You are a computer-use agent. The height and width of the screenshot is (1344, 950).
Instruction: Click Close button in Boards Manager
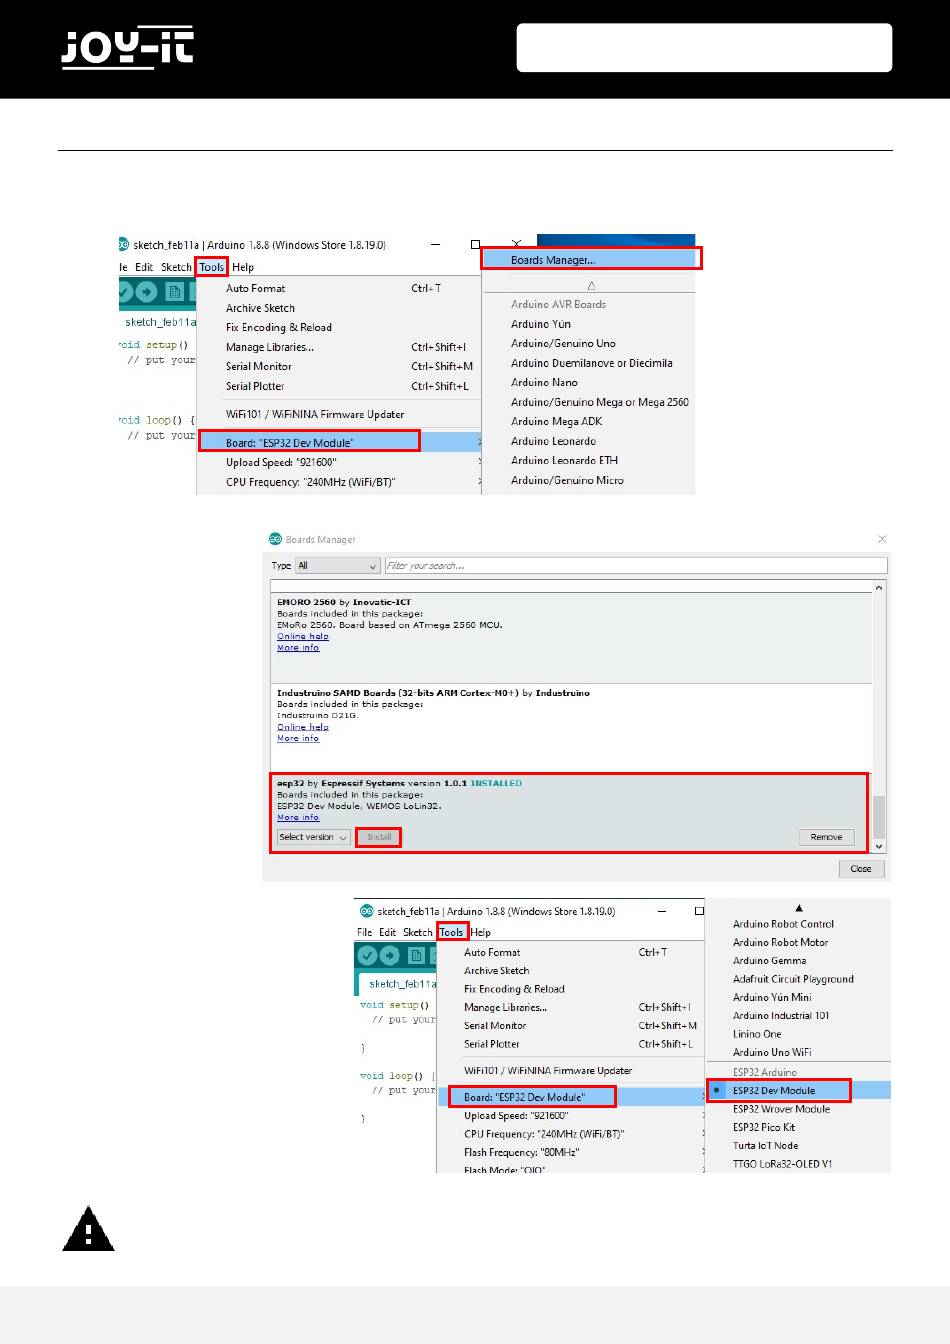[860, 869]
